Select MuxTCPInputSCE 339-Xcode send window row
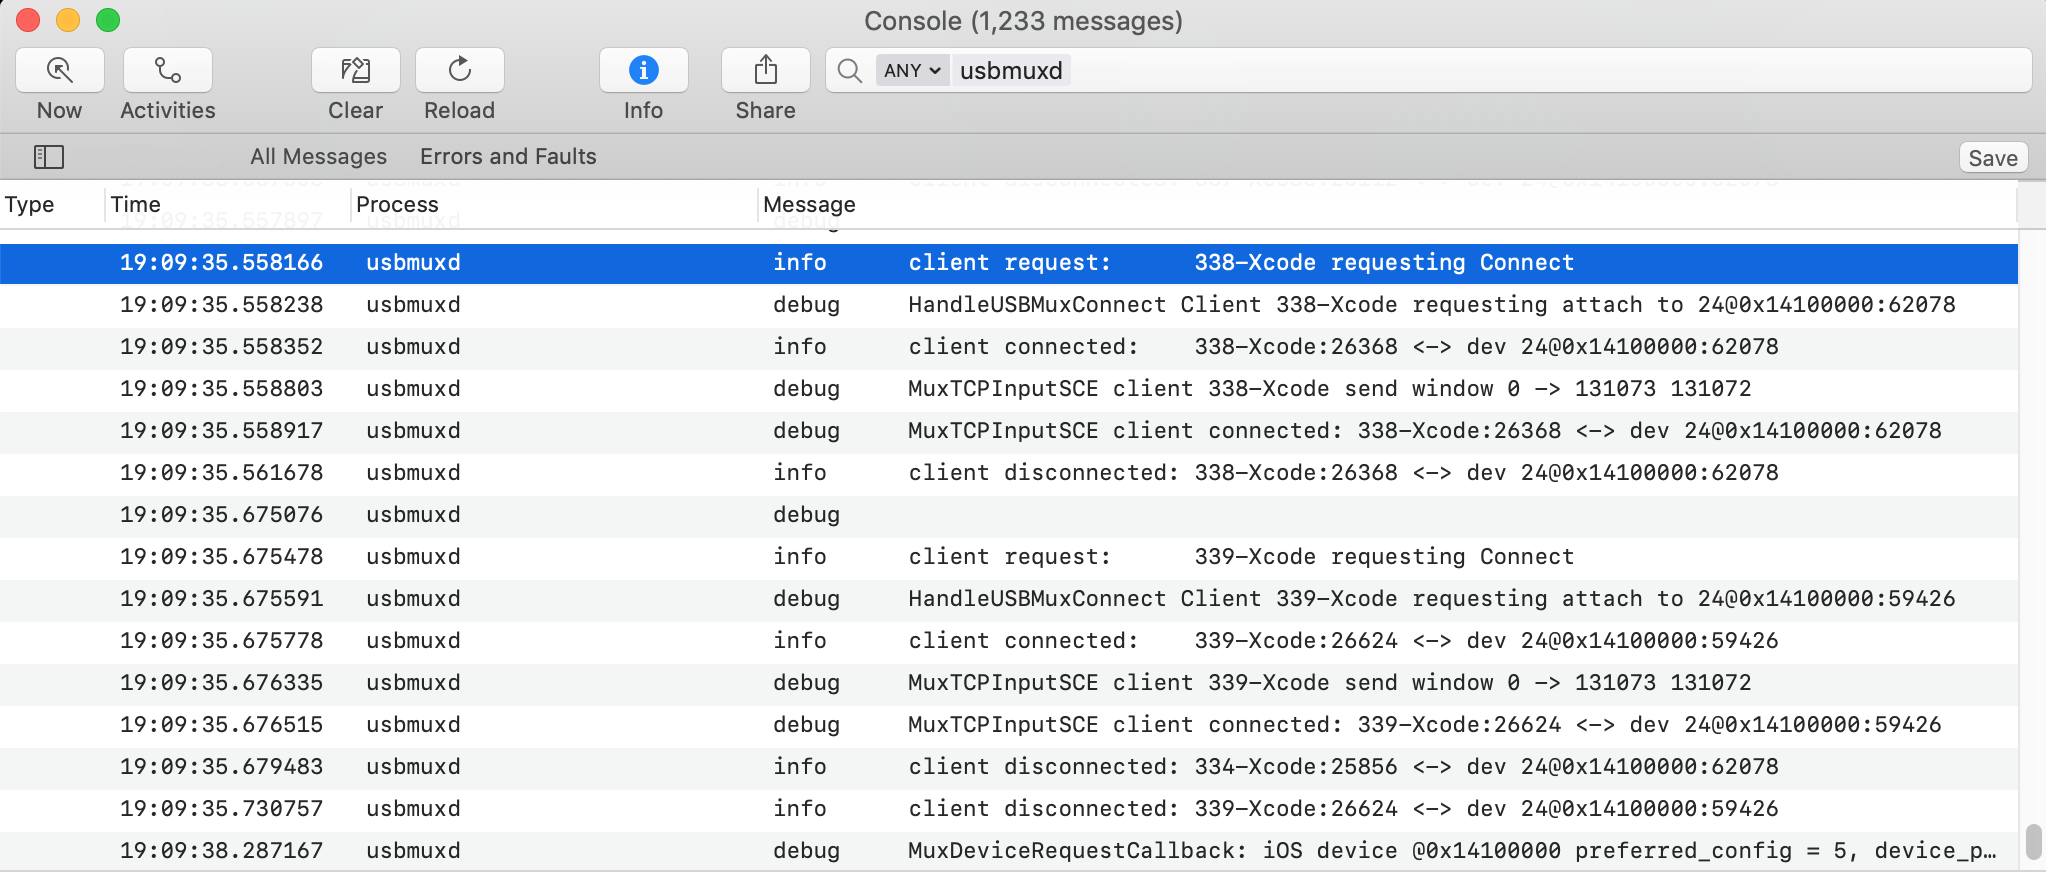 click(x=1009, y=683)
